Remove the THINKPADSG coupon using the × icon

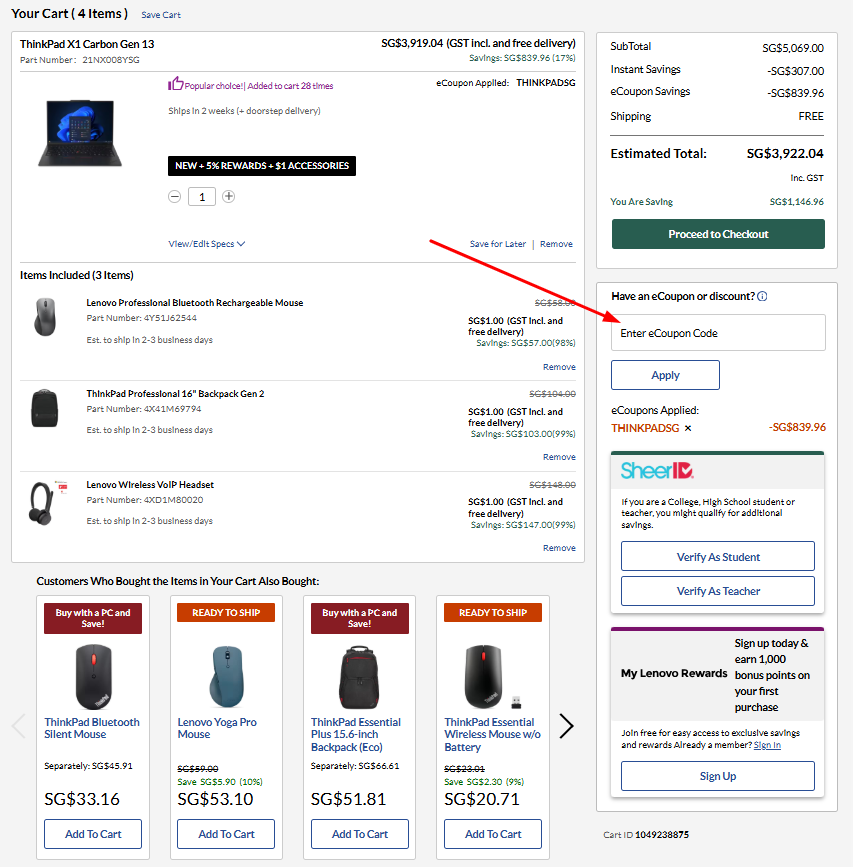687,428
